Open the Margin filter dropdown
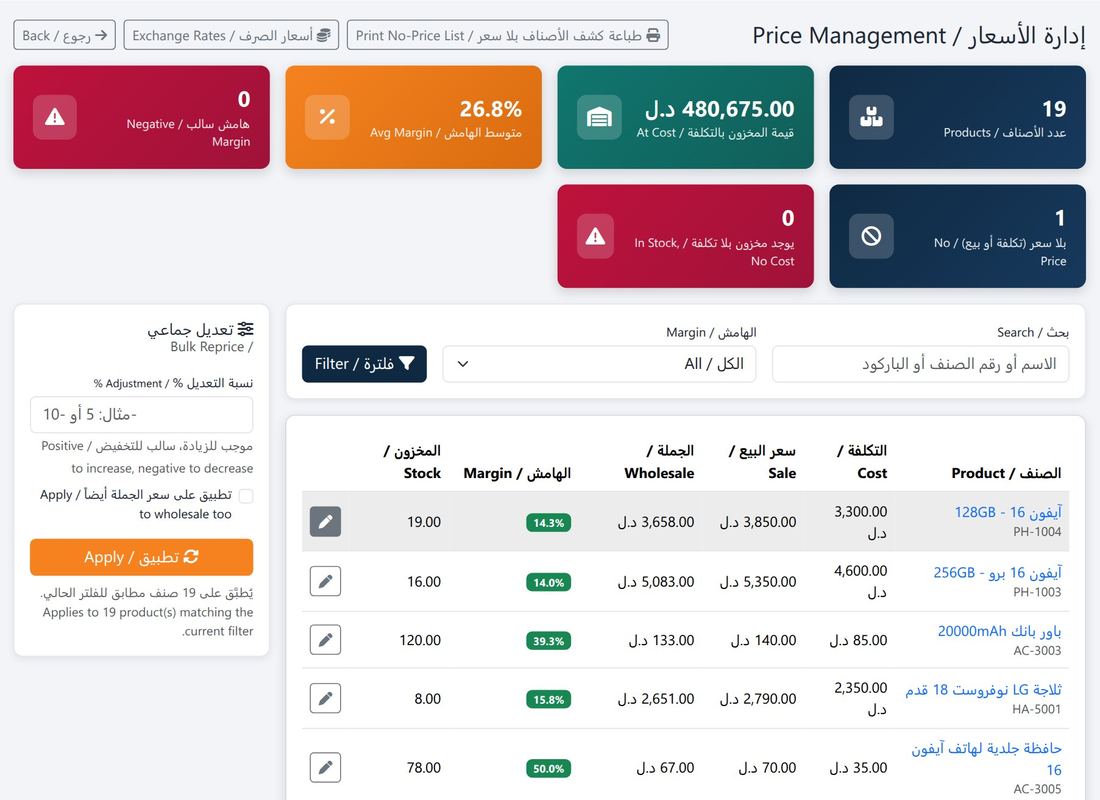Viewport: 1100px width, 800px height. point(599,364)
